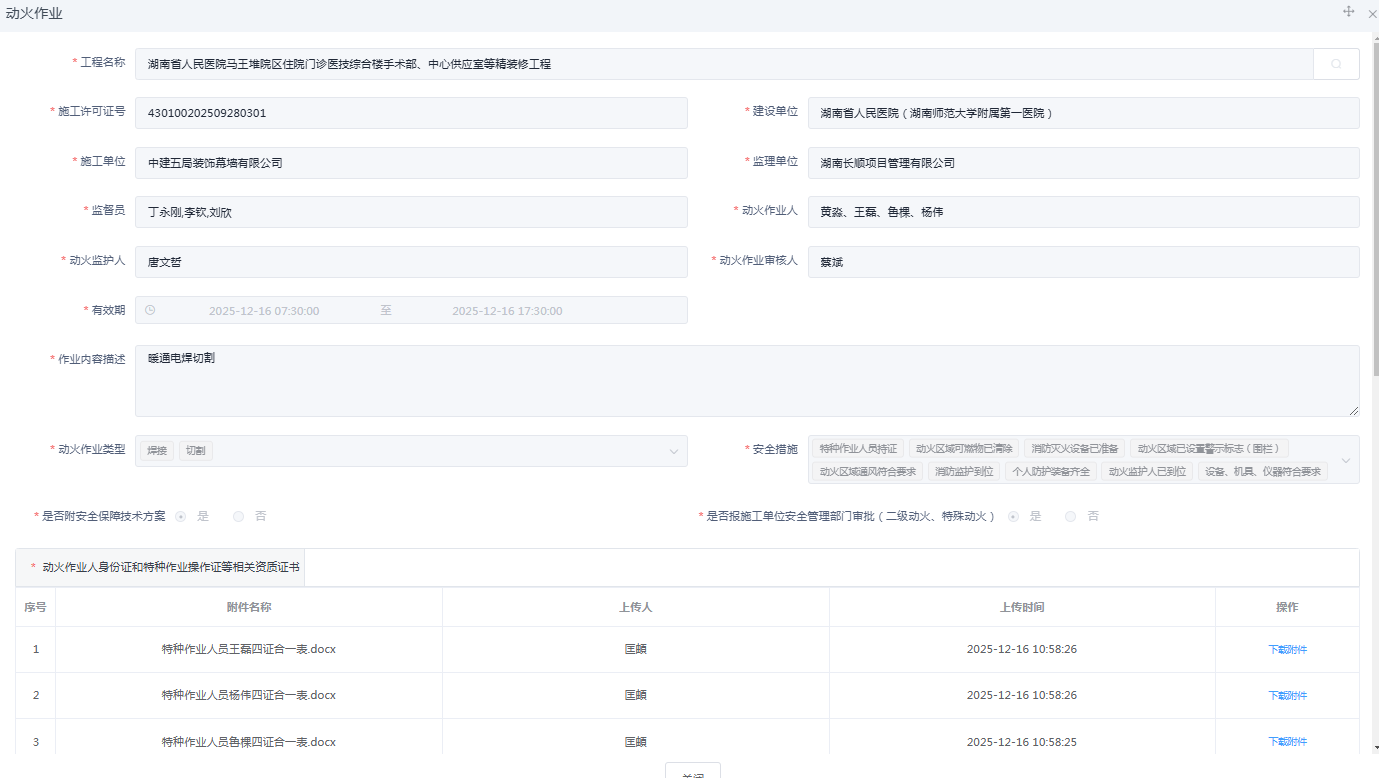Choose 否 for 是否报施工单位安全管理部门审批
Screen dimensions: 1379x778
1071,516
